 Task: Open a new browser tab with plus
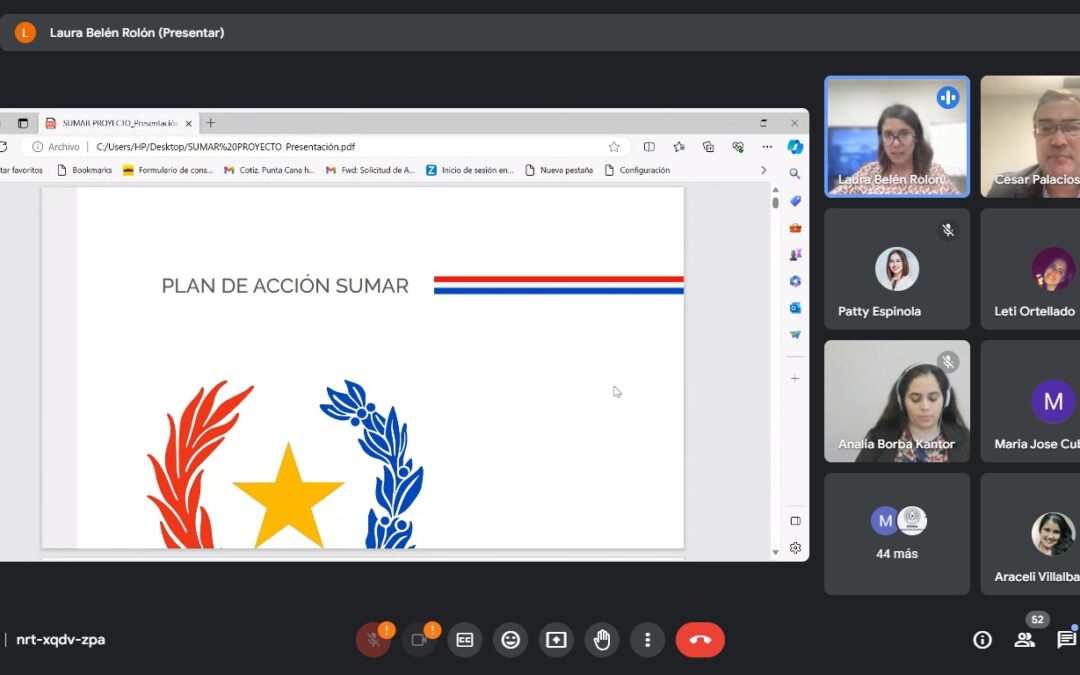coord(210,123)
